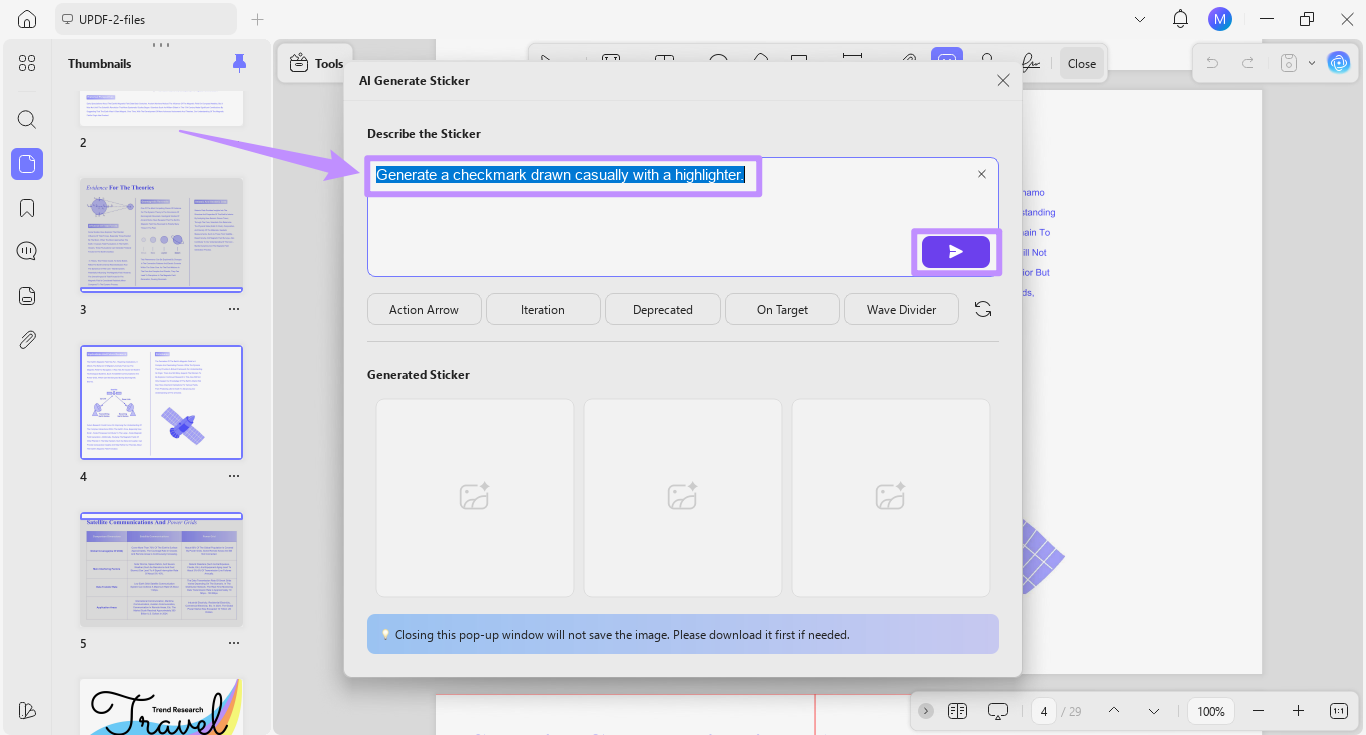Image resolution: width=1366 pixels, height=735 pixels.
Task: Open the user account avatar M
Action: [1219, 19]
